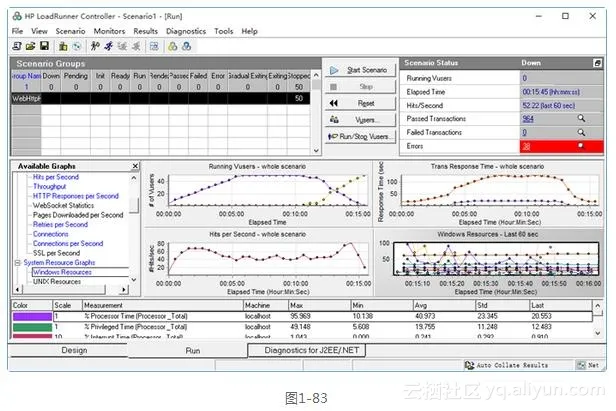Open the Results menu
Image resolution: width=616 pixels, height=411 pixels.
[x=145, y=31]
